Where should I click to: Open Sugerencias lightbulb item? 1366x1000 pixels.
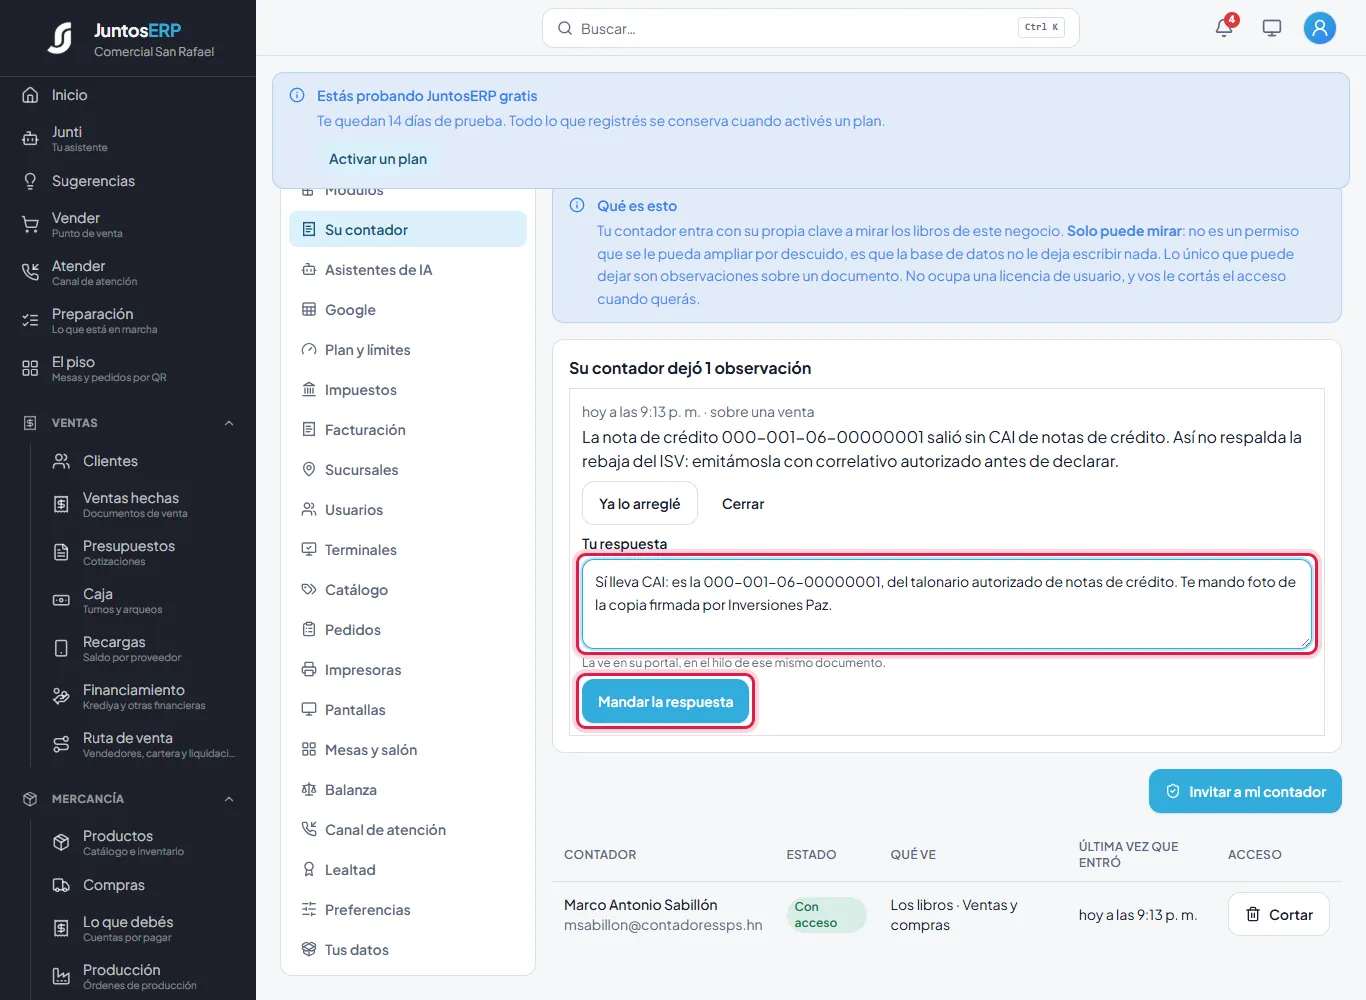[x=128, y=181]
